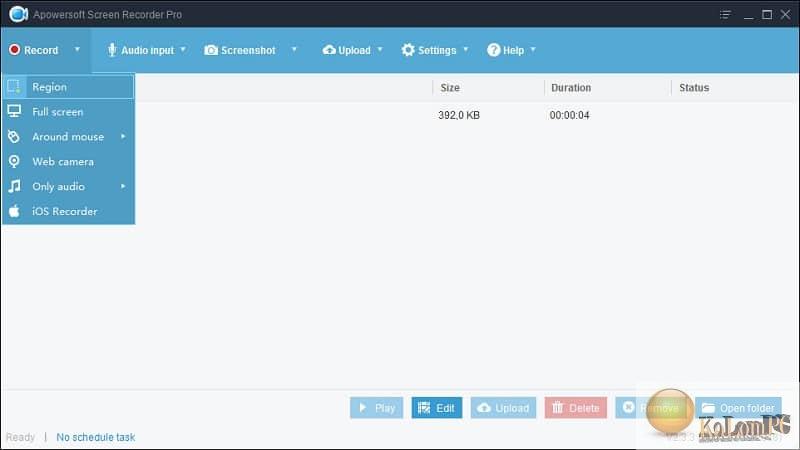Screen dimensions: 800x450
Task: Expand the toolbar Upload dropdown arrow
Action: click(x=380, y=49)
